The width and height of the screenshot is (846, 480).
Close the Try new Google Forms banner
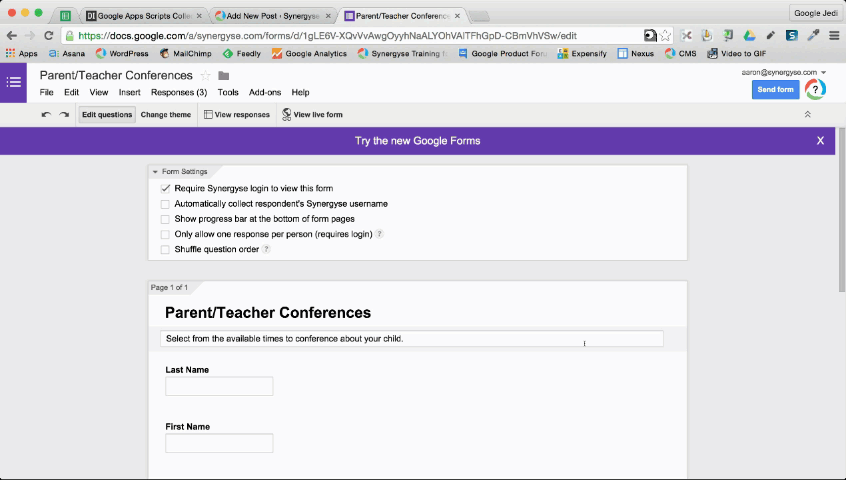[x=820, y=141]
